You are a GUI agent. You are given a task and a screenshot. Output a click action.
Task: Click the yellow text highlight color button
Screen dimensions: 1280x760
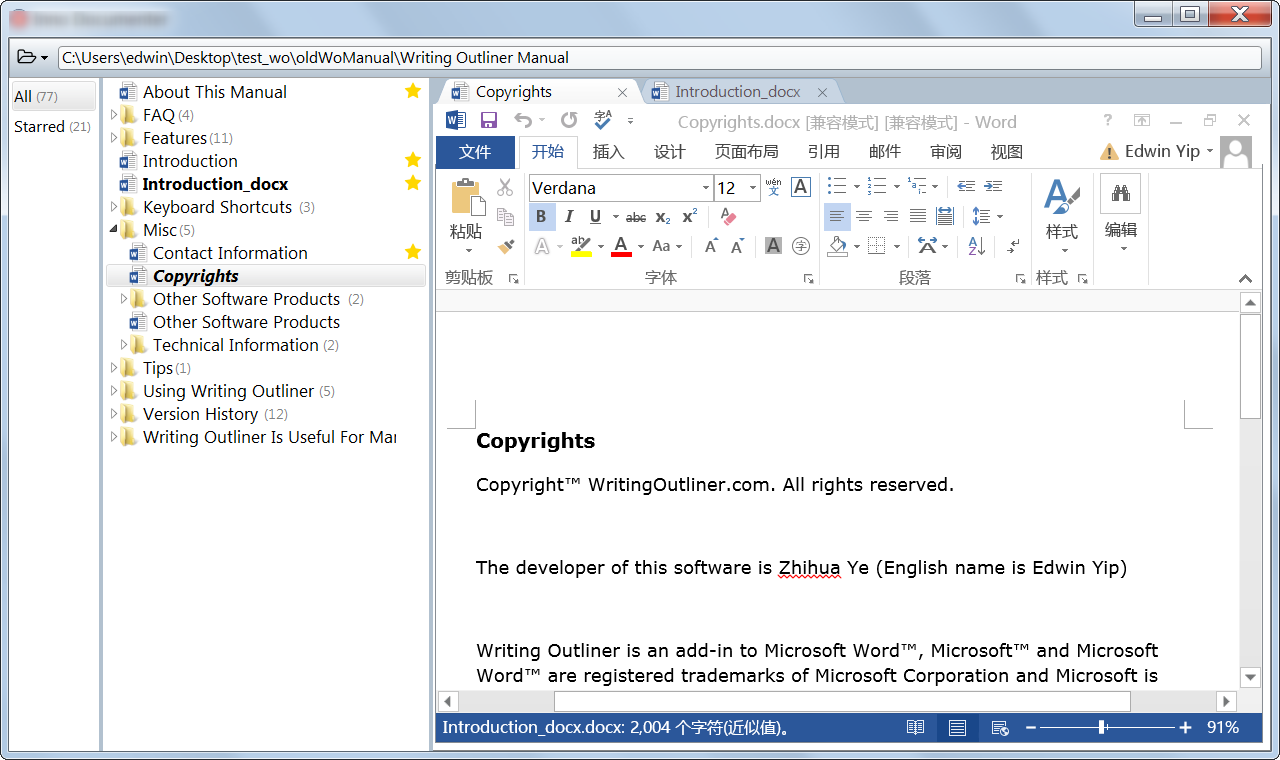581,246
